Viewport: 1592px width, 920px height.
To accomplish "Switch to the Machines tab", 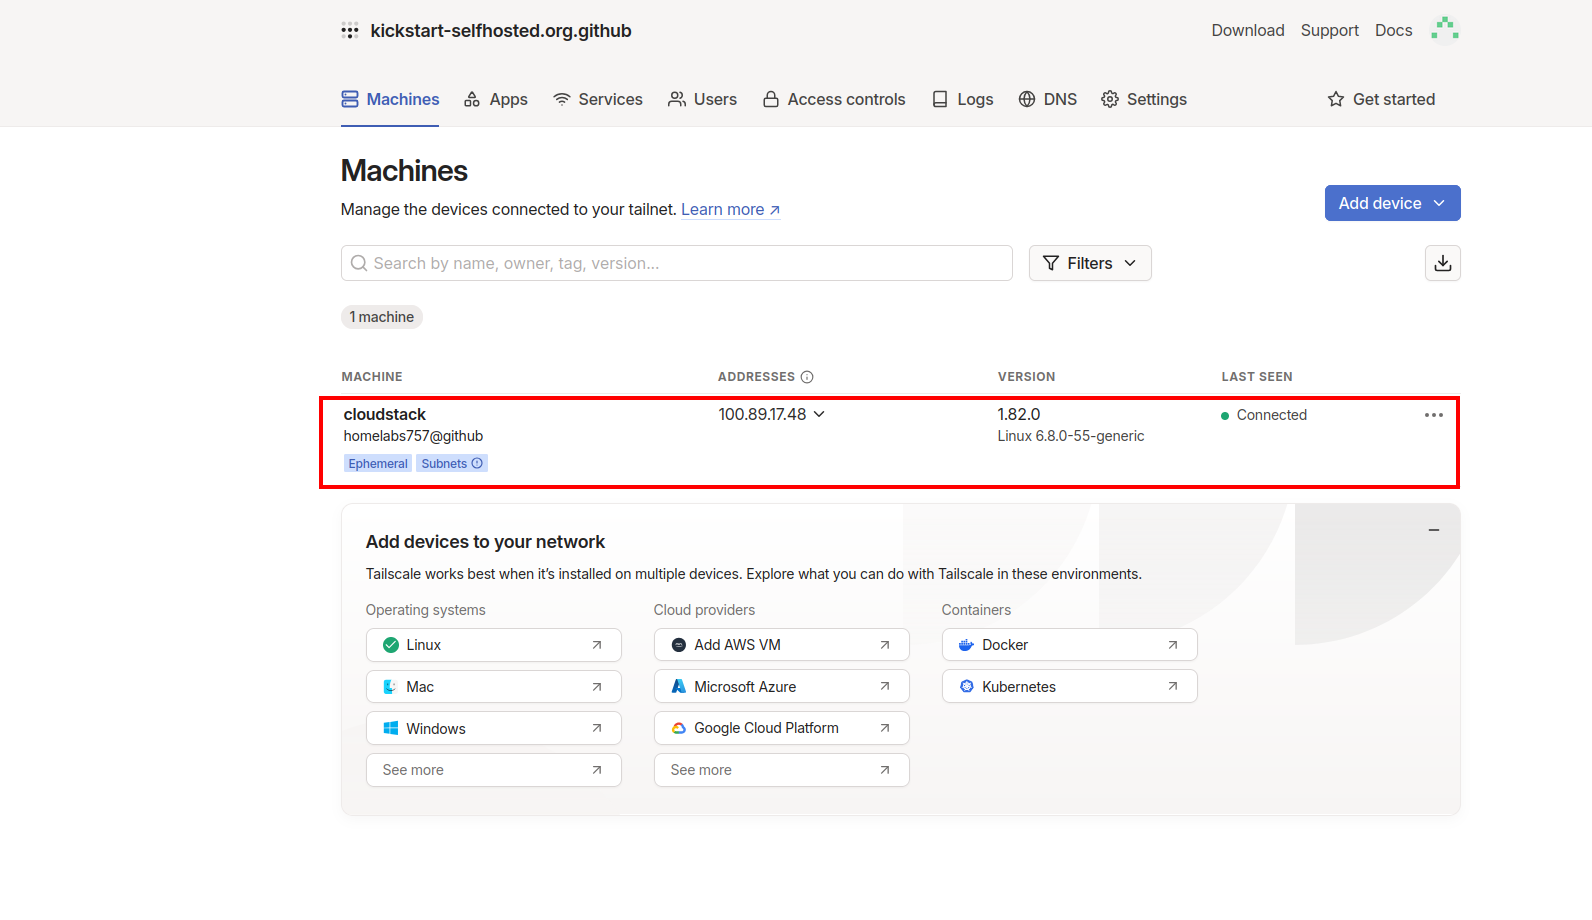I will (x=390, y=99).
